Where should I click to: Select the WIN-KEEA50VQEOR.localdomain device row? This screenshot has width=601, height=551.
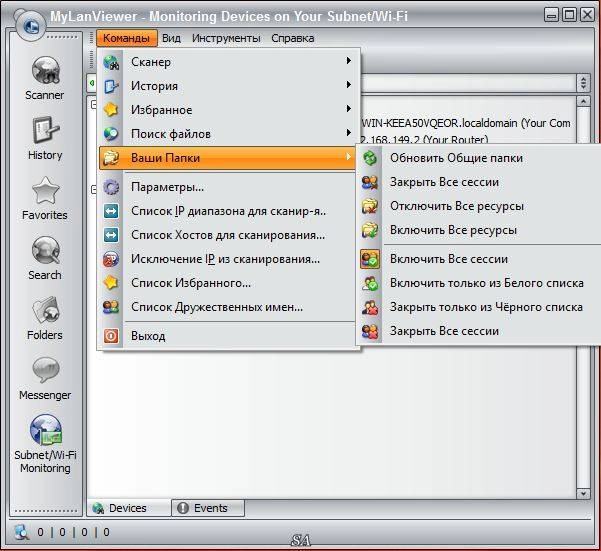coord(466,123)
